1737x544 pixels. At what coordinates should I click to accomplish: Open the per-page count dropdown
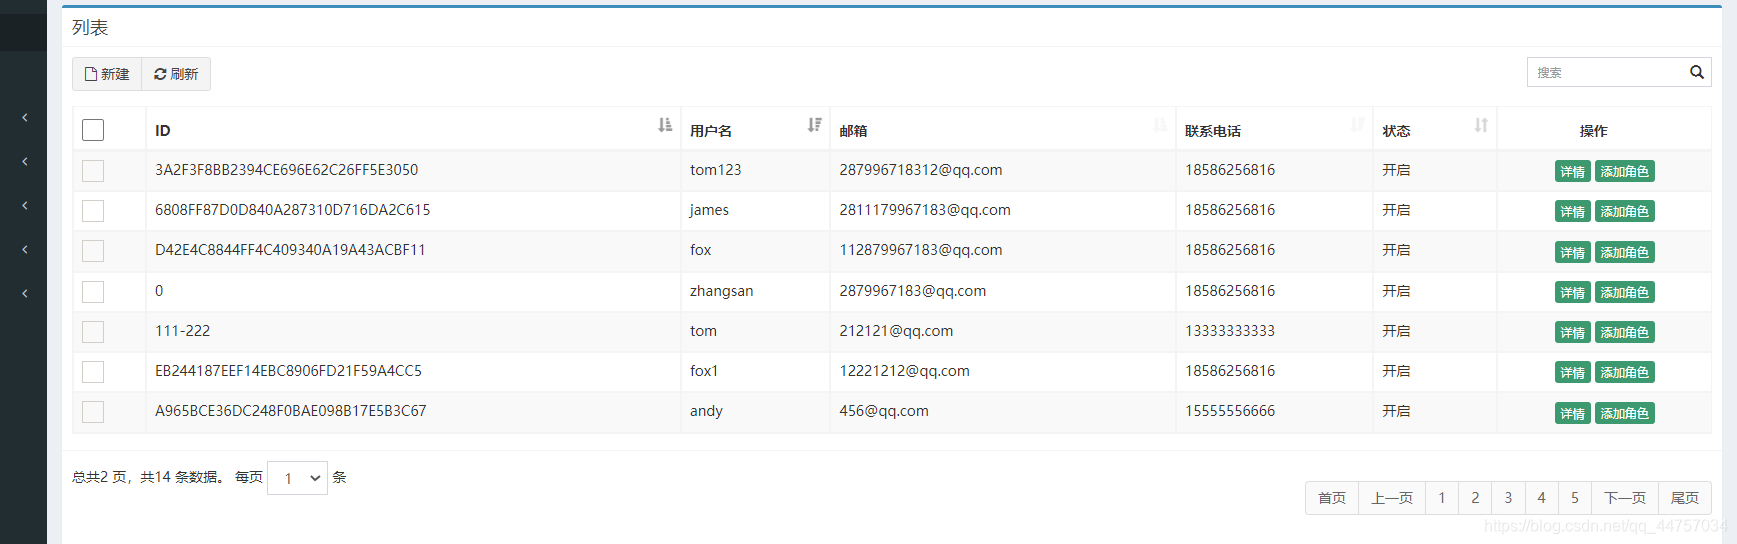click(297, 478)
